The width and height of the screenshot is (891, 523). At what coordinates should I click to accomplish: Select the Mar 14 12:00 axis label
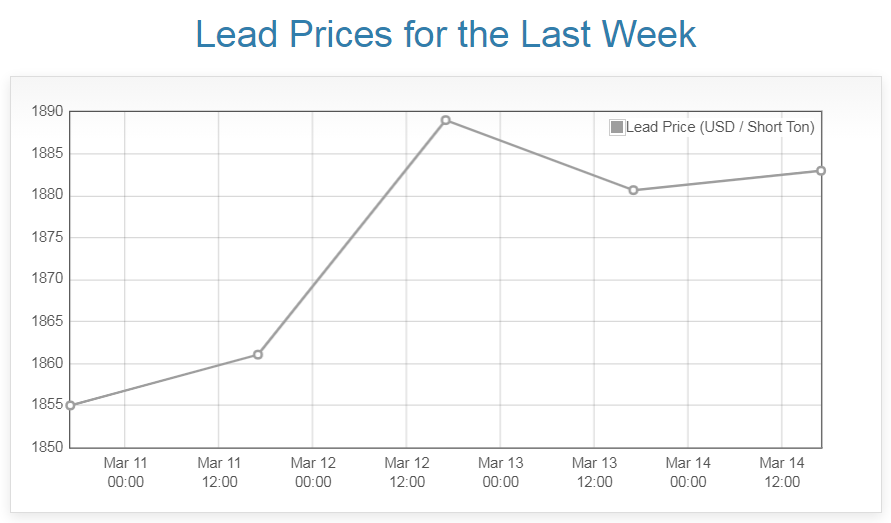point(782,472)
